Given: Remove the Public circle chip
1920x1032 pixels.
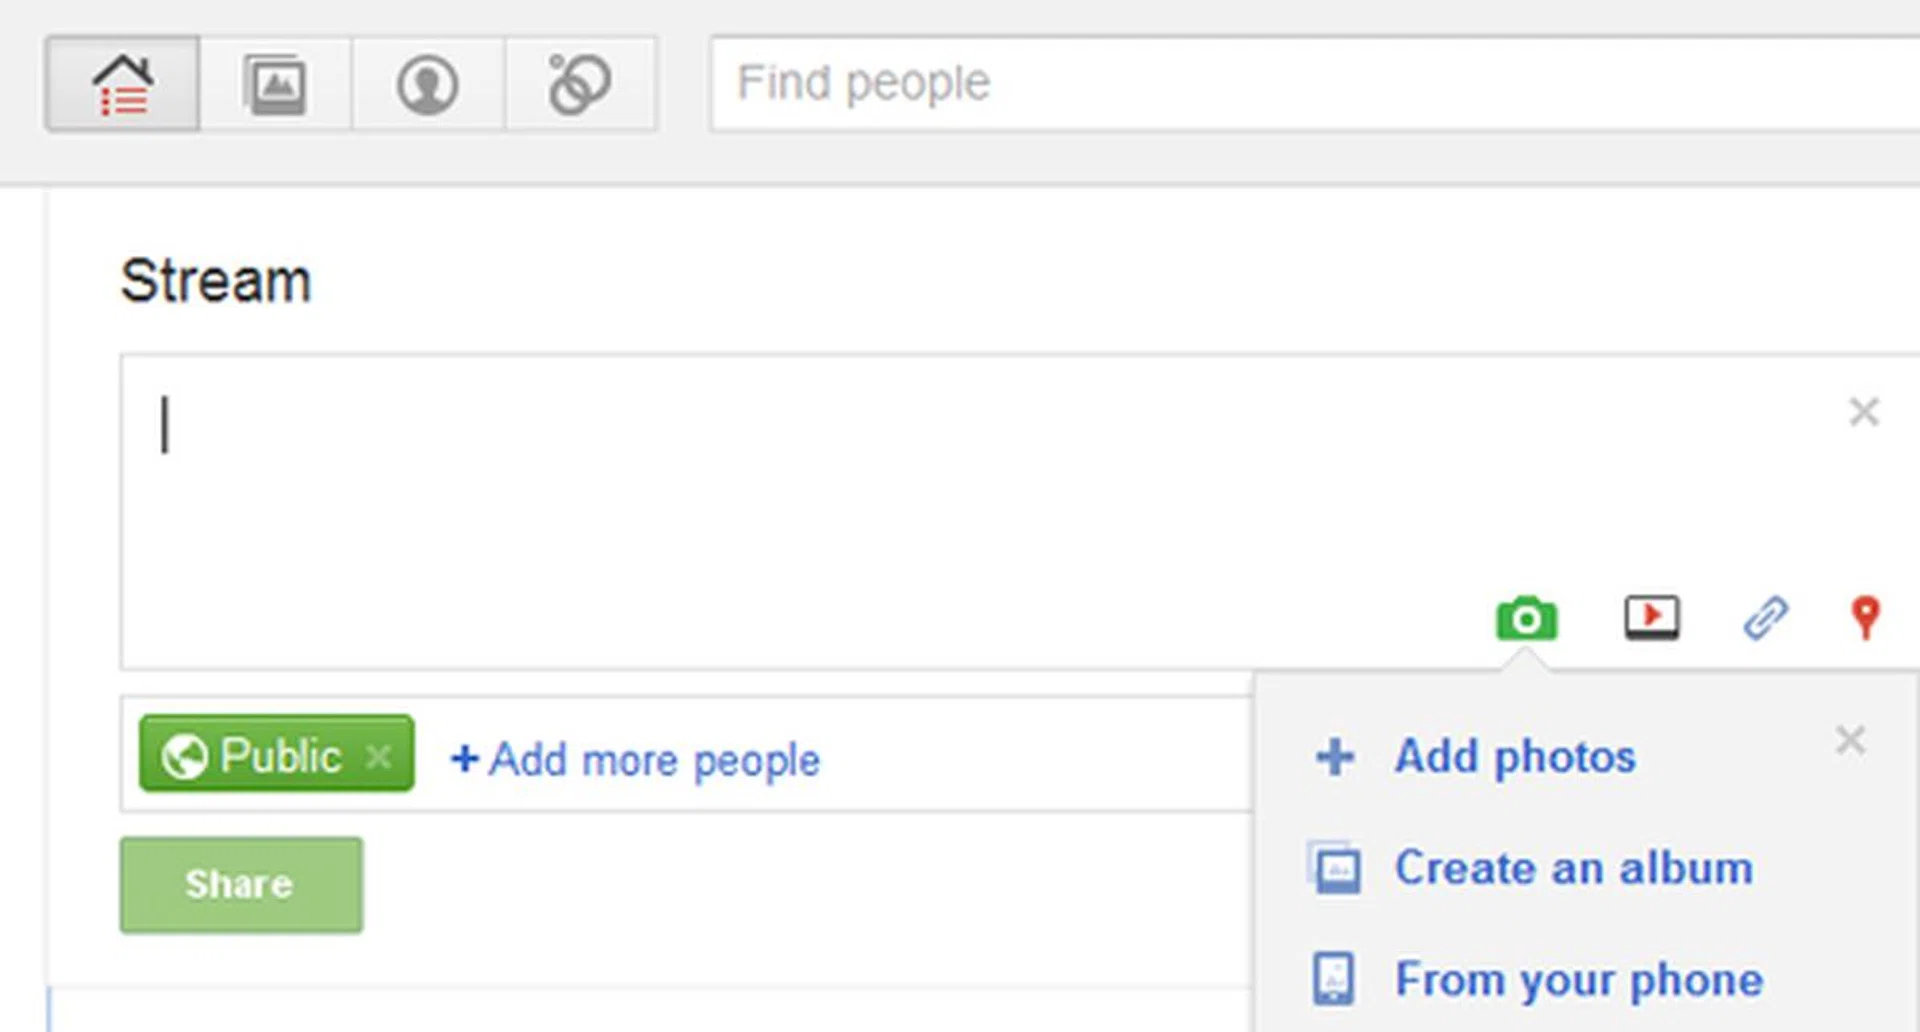Looking at the screenshot, I should tap(379, 756).
